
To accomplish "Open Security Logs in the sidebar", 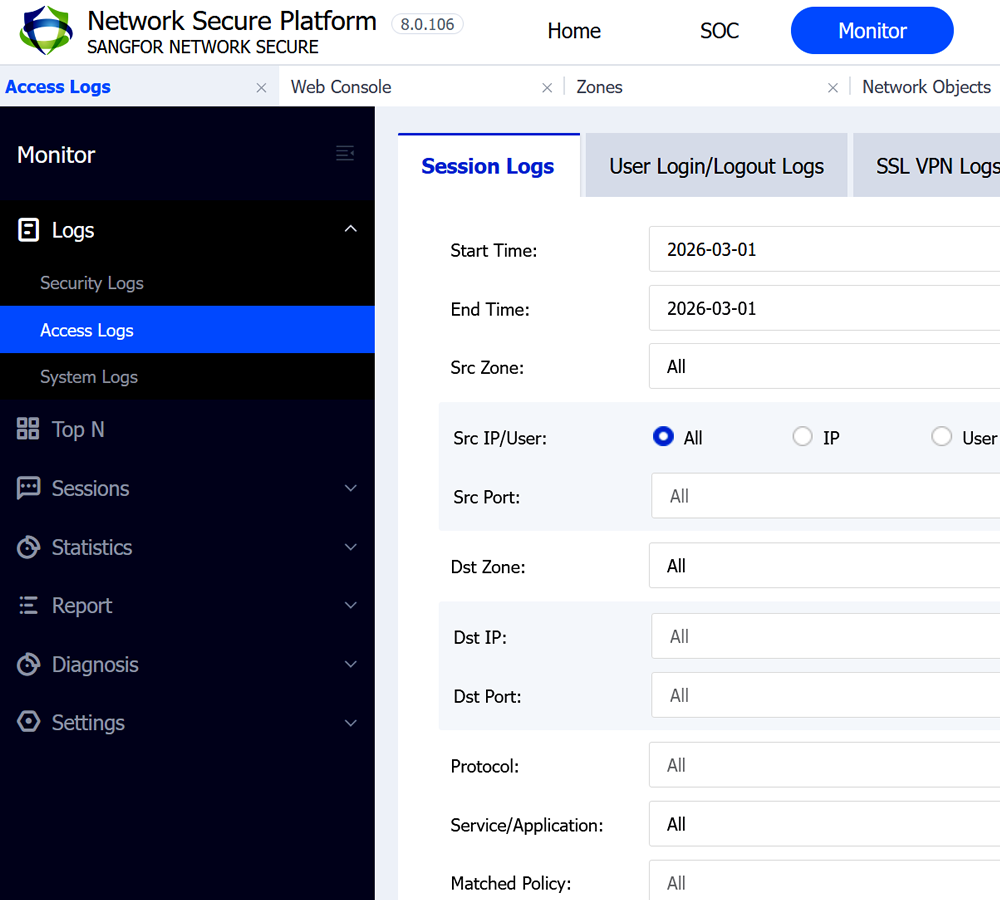I will coord(92,283).
